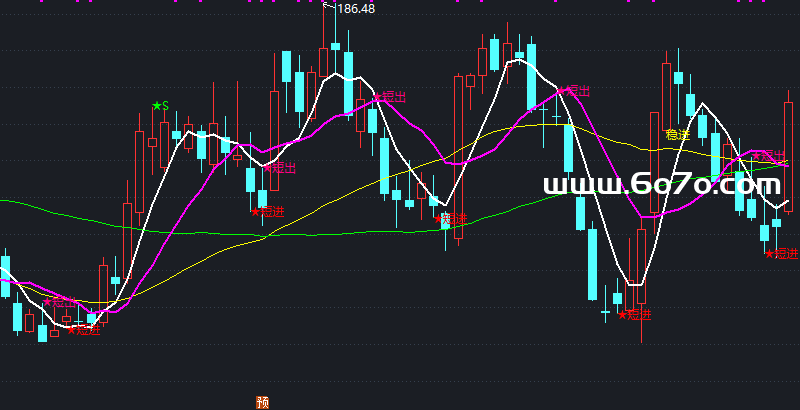The image size is (800, 410).
Task: Click the orange 预 marker at chart bottom
Action: coord(262,402)
